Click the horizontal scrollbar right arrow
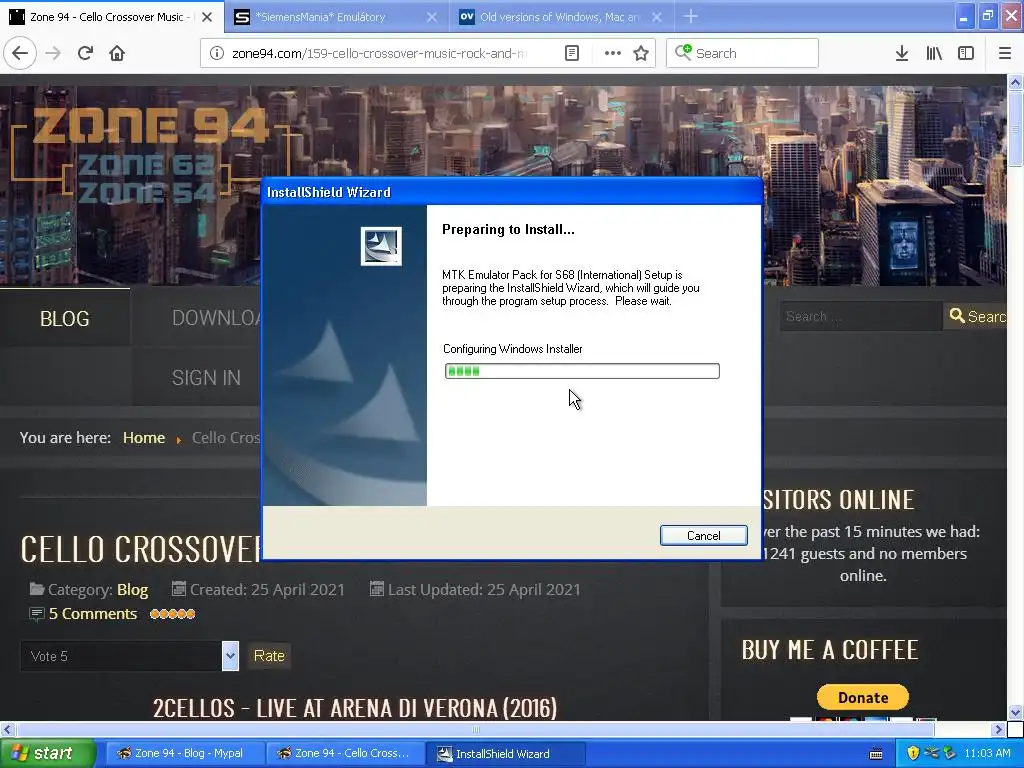The image size is (1024, 768). pos(998,729)
